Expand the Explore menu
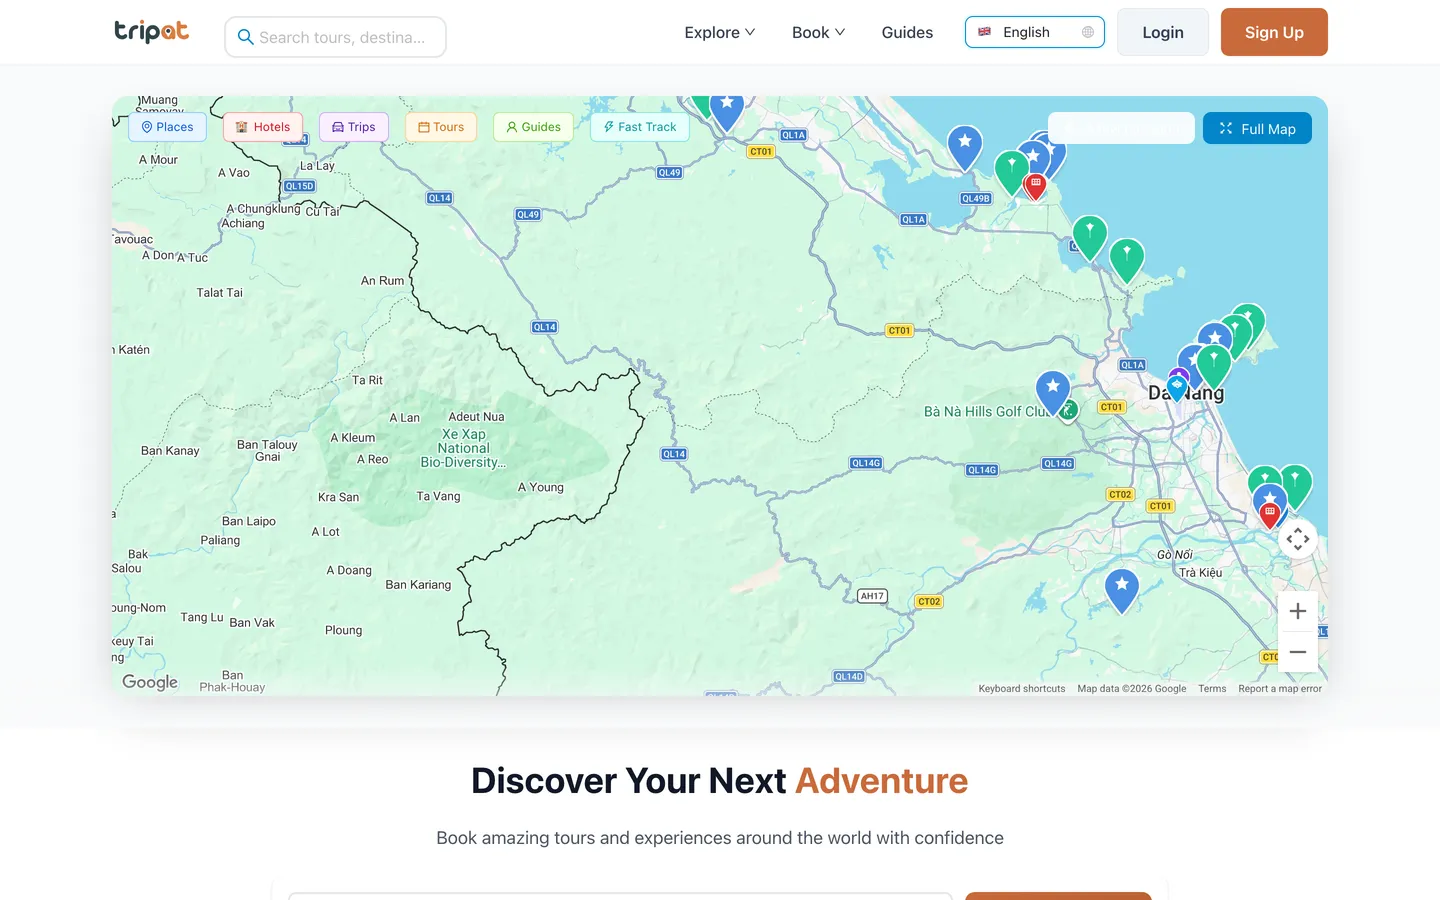 (720, 32)
